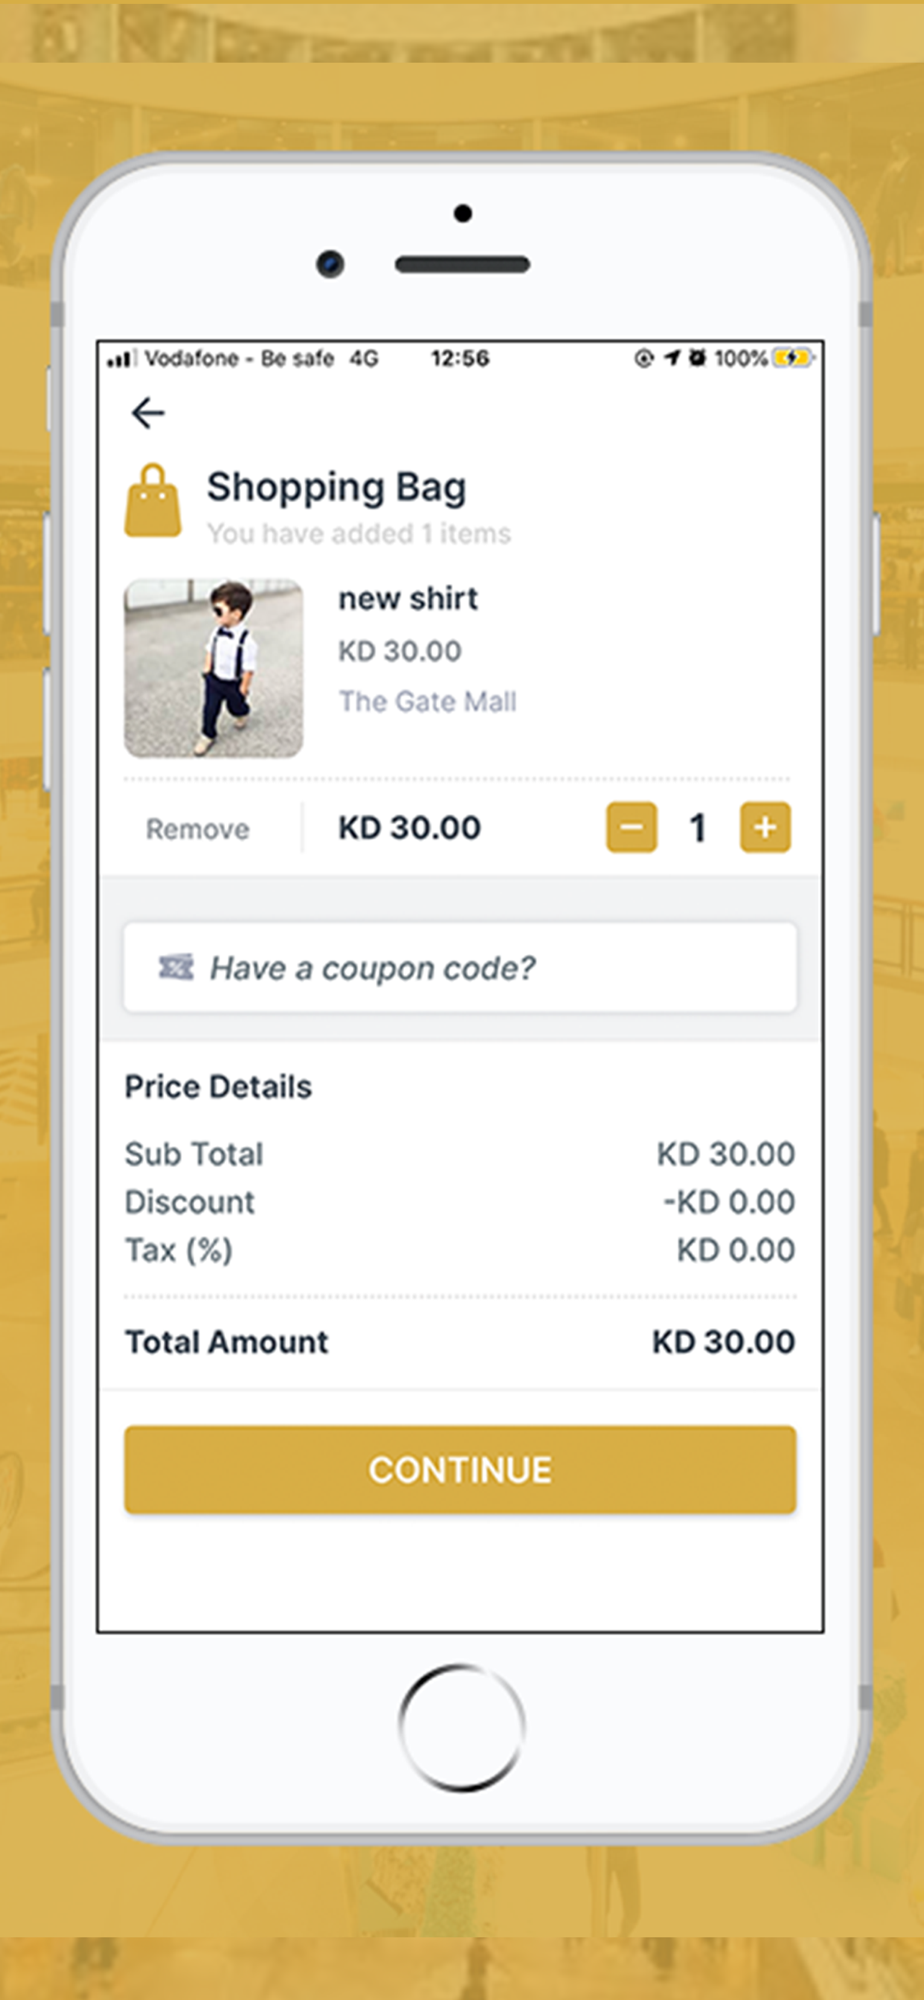Open The Gate Mall store link
The height and width of the screenshot is (2000, 924).
[x=427, y=701]
